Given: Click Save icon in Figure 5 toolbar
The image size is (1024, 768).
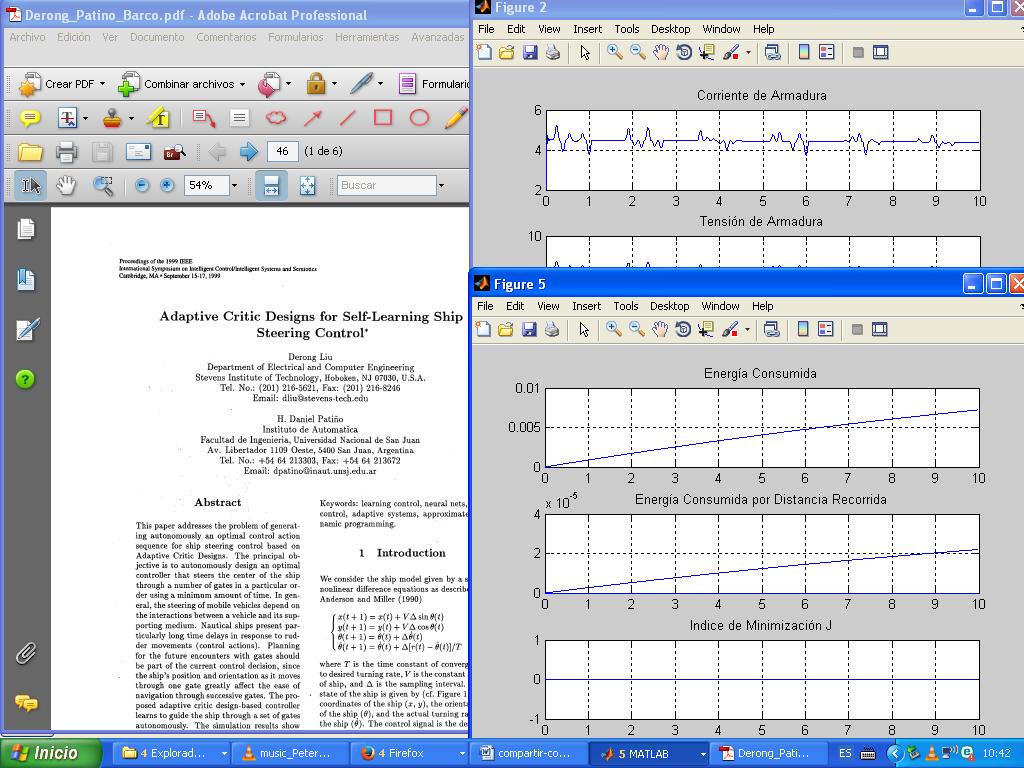Looking at the screenshot, I should (x=529, y=329).
